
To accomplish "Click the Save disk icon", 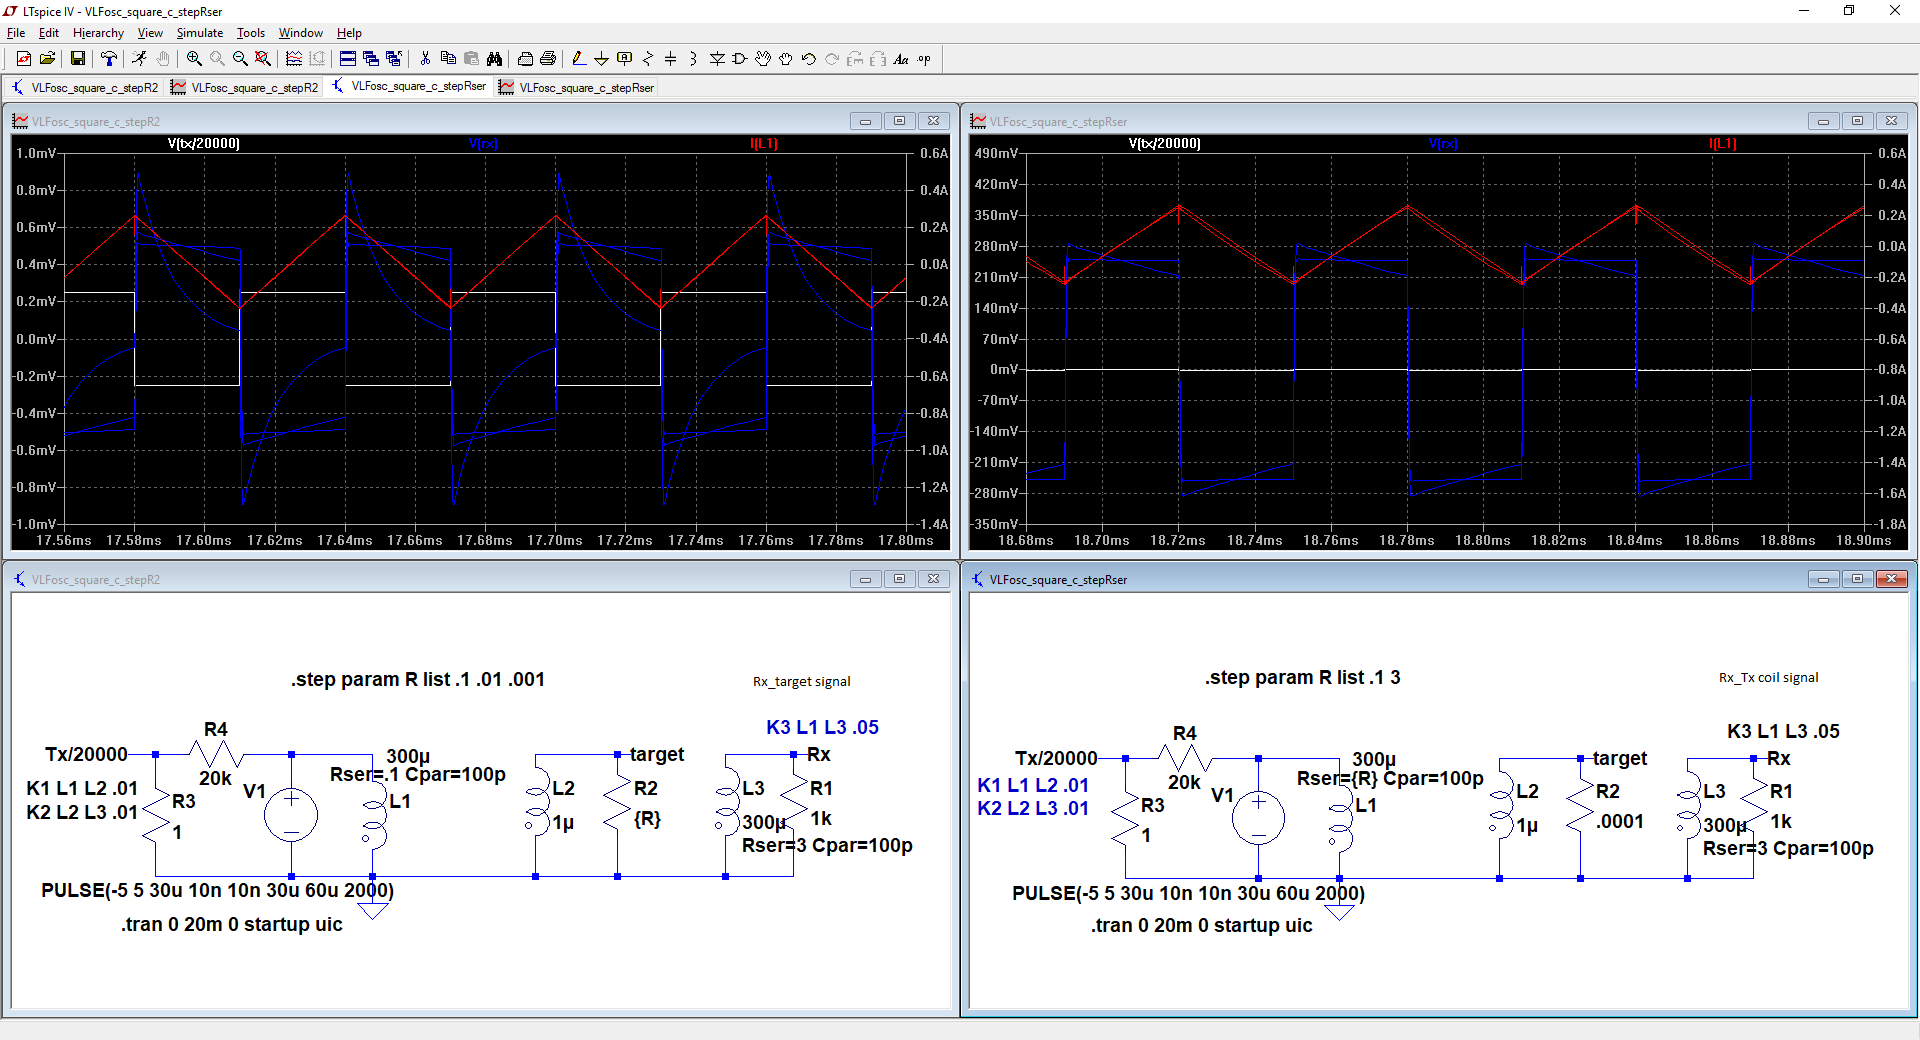I will coord(77,59).
